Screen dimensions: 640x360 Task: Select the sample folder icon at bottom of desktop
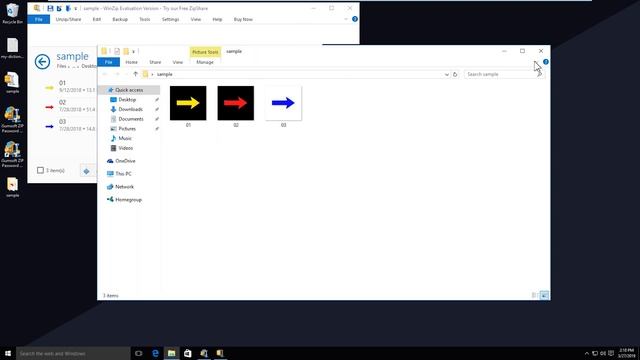(12, 187)
